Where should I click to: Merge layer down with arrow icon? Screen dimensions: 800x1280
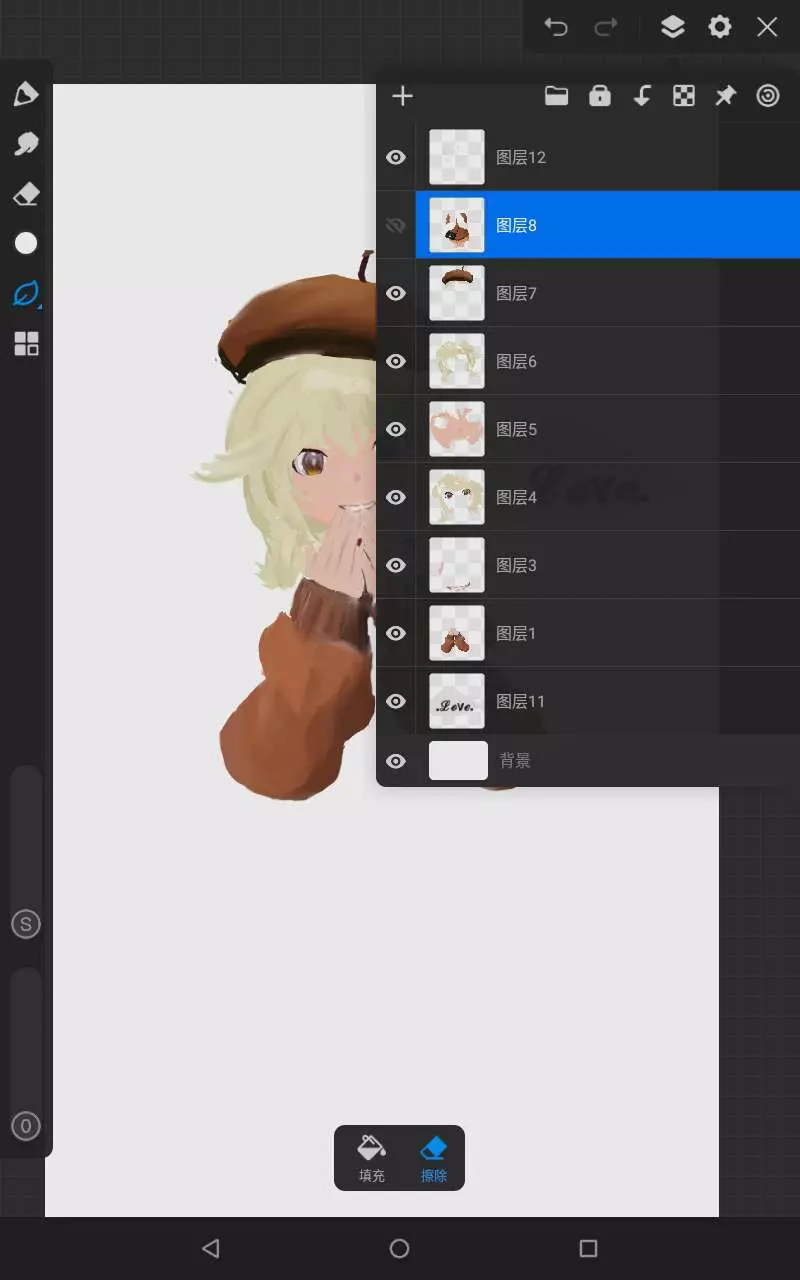click(x=642, y=96)
